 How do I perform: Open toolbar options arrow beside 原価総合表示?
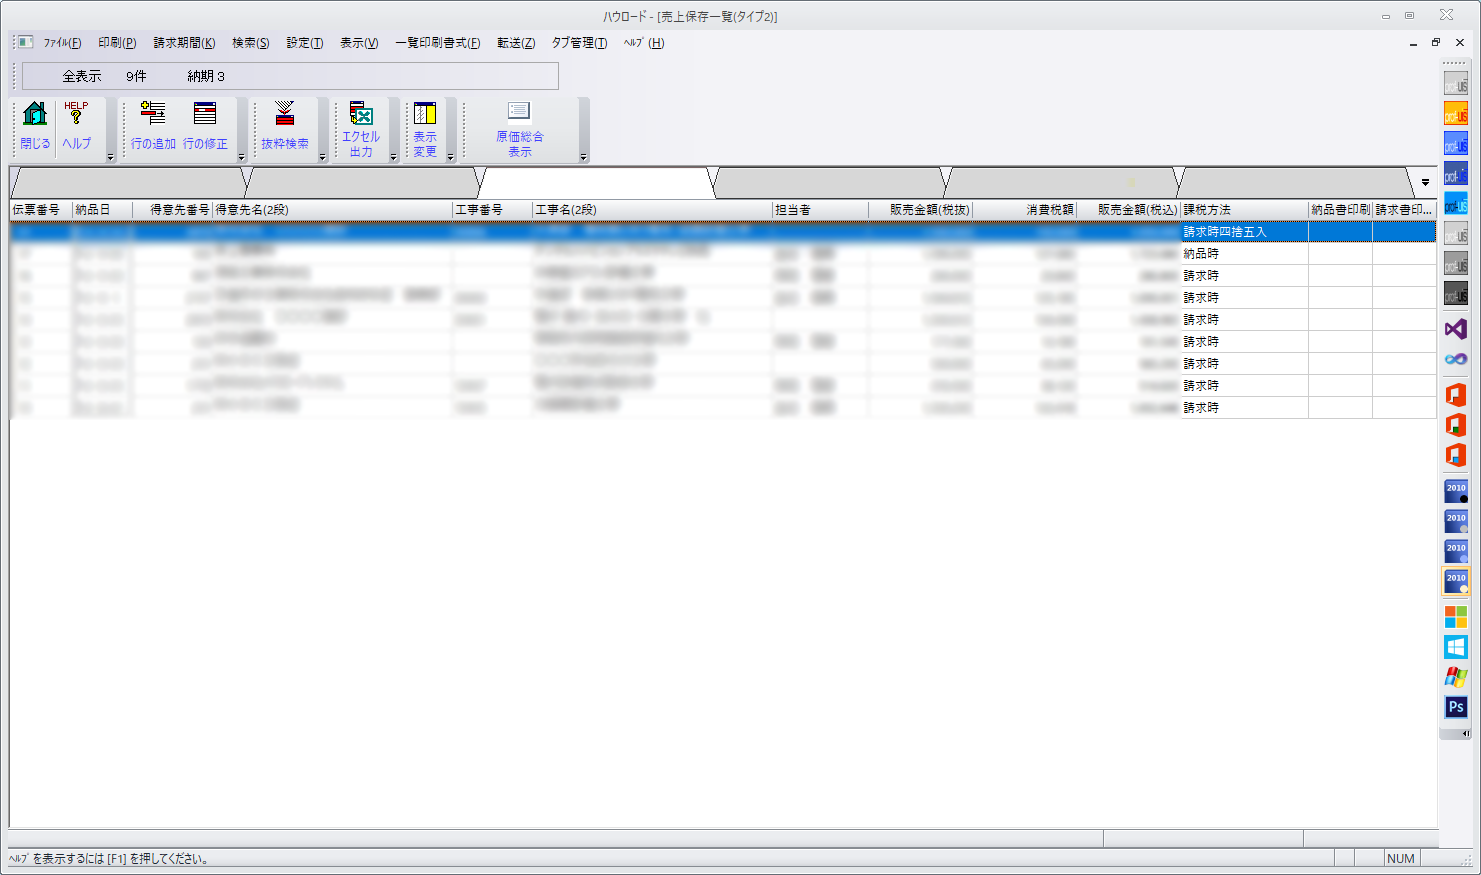(583, 157)
